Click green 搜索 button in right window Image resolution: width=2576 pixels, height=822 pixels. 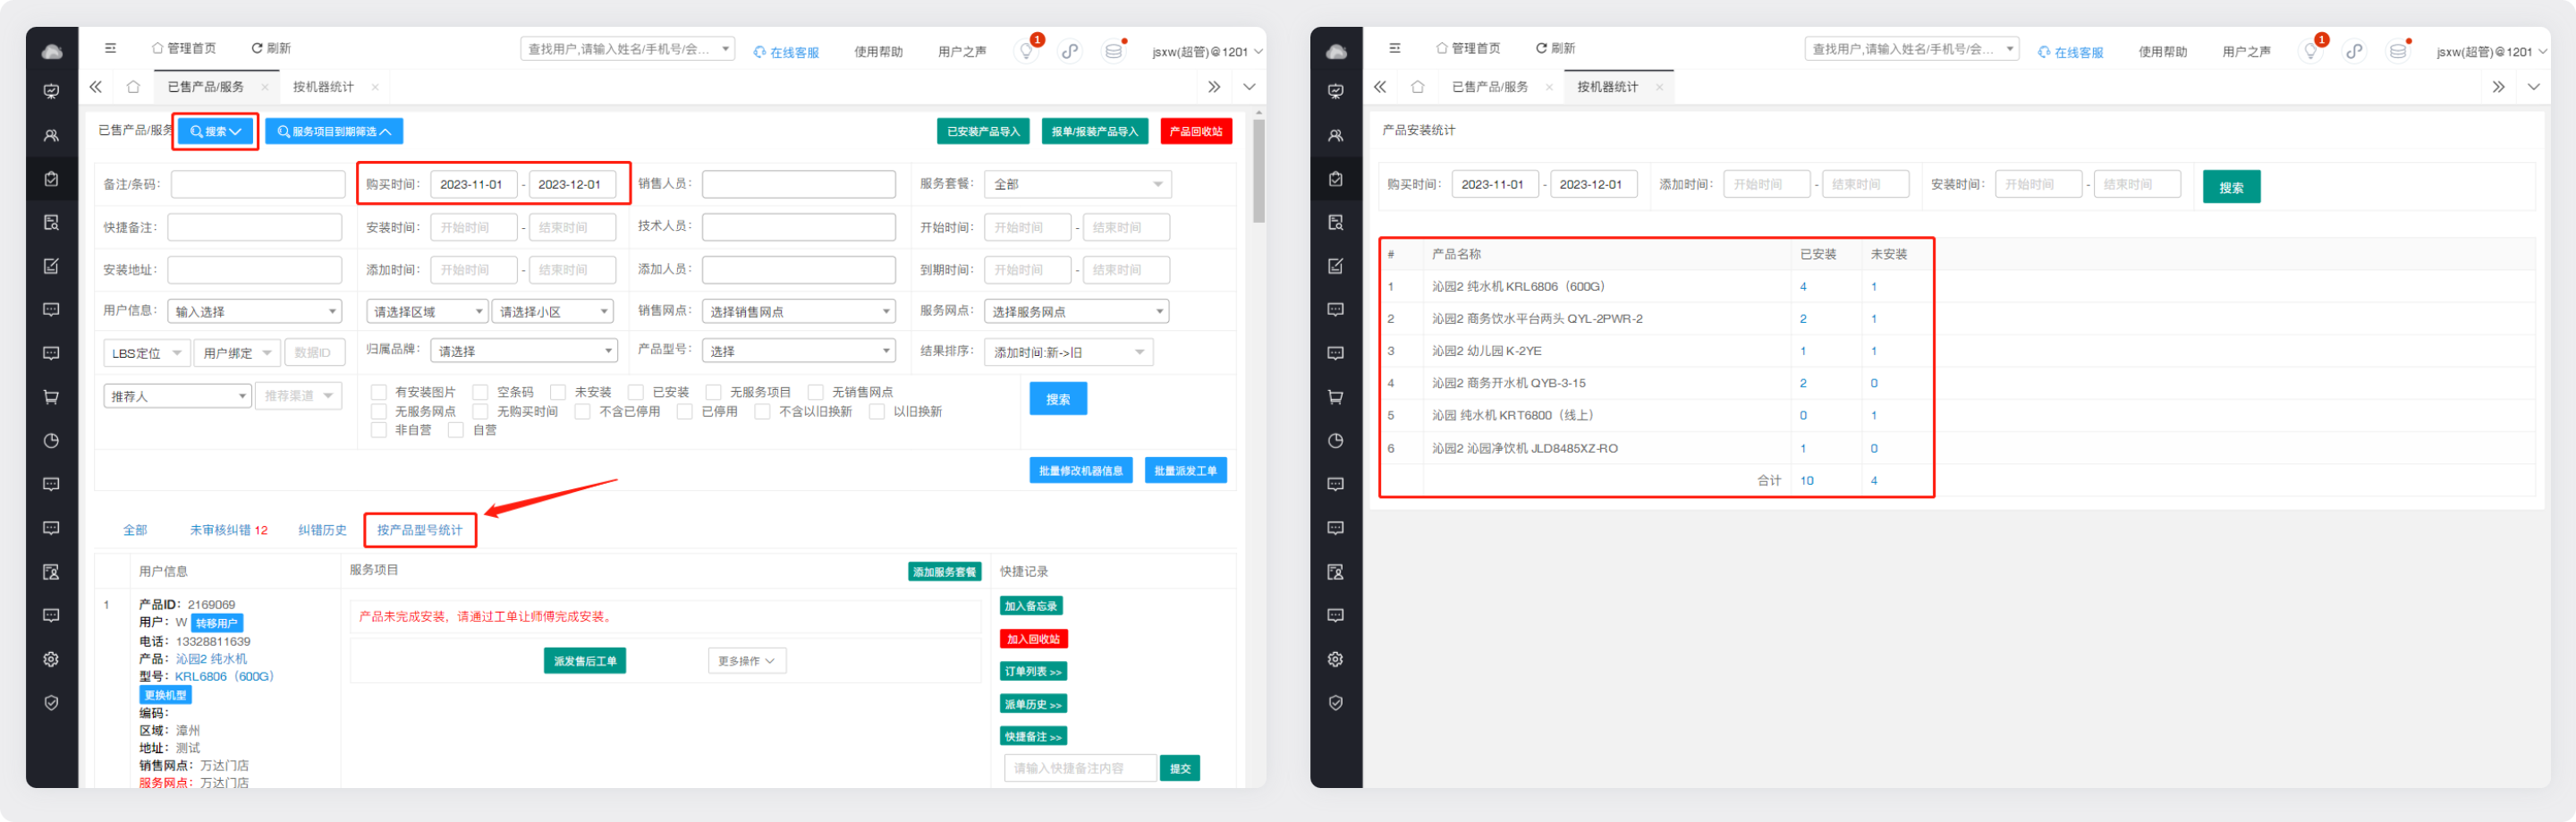coord(2231,187)
